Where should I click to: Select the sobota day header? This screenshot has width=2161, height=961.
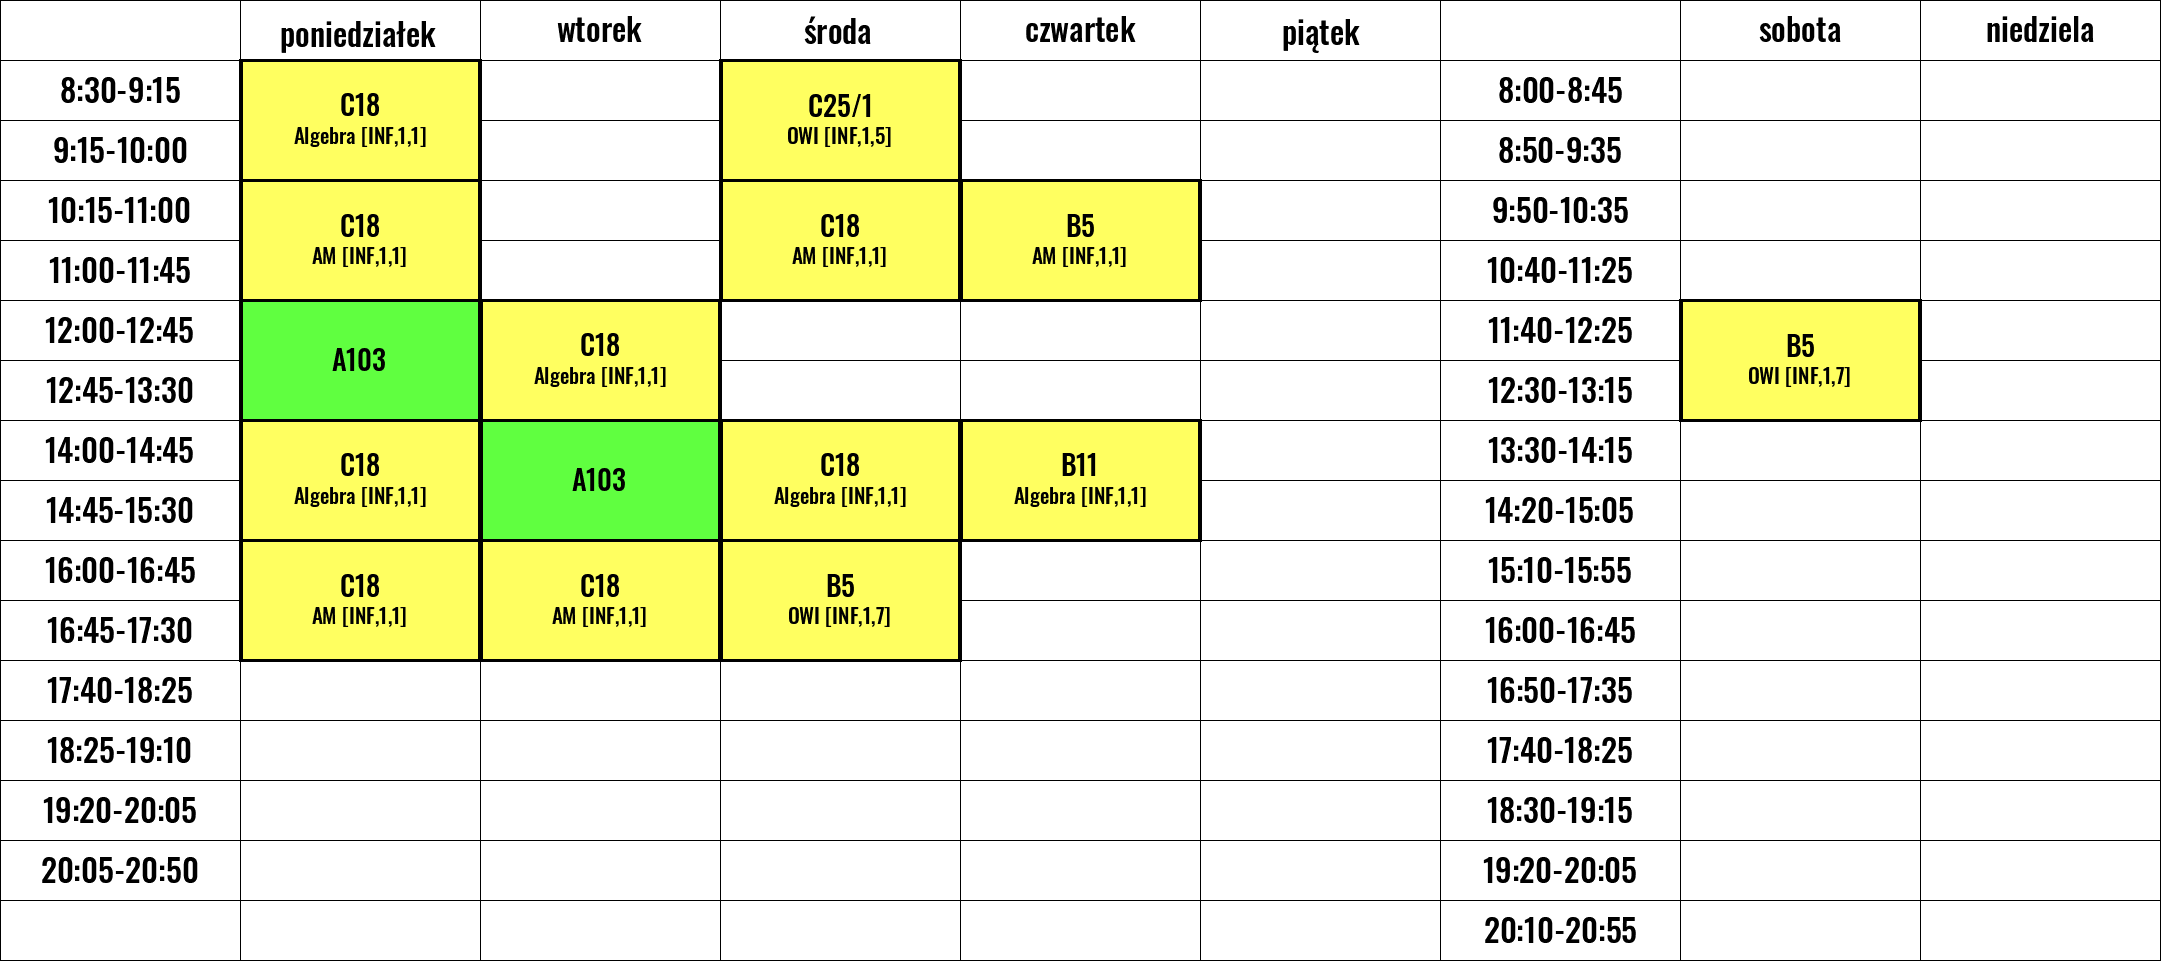point(1799,31)
